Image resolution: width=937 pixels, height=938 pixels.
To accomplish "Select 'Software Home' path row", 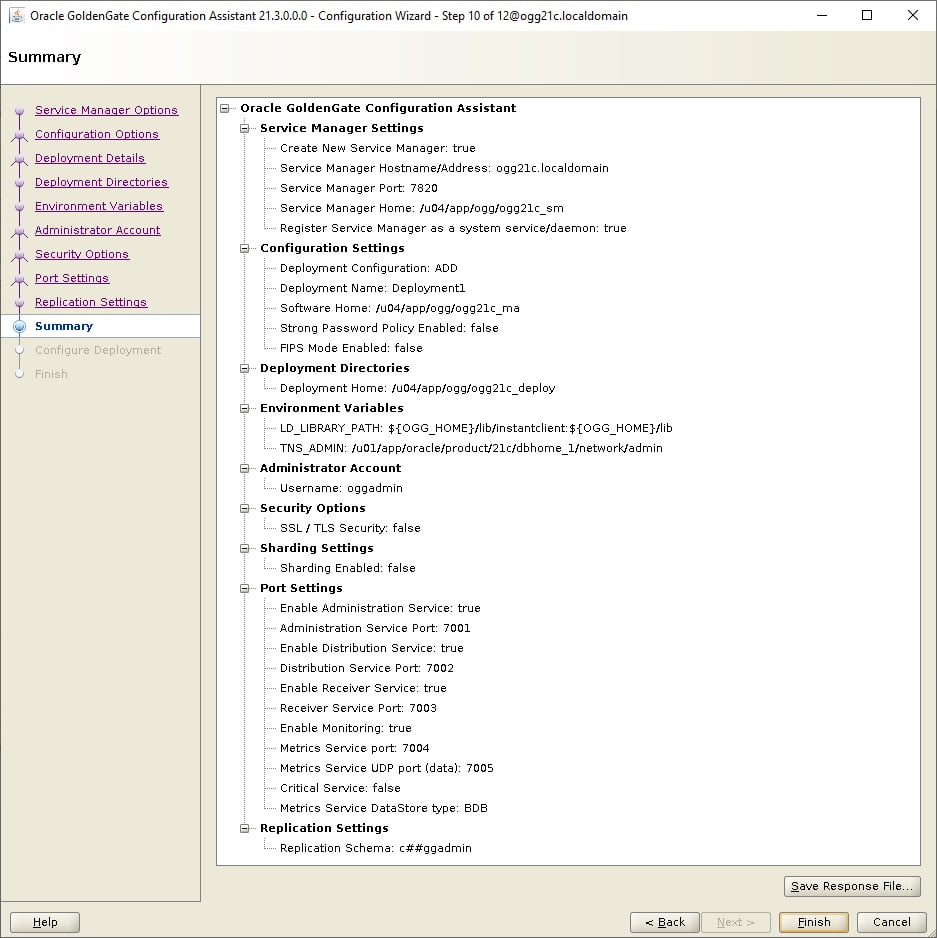I will click(400, 308).
